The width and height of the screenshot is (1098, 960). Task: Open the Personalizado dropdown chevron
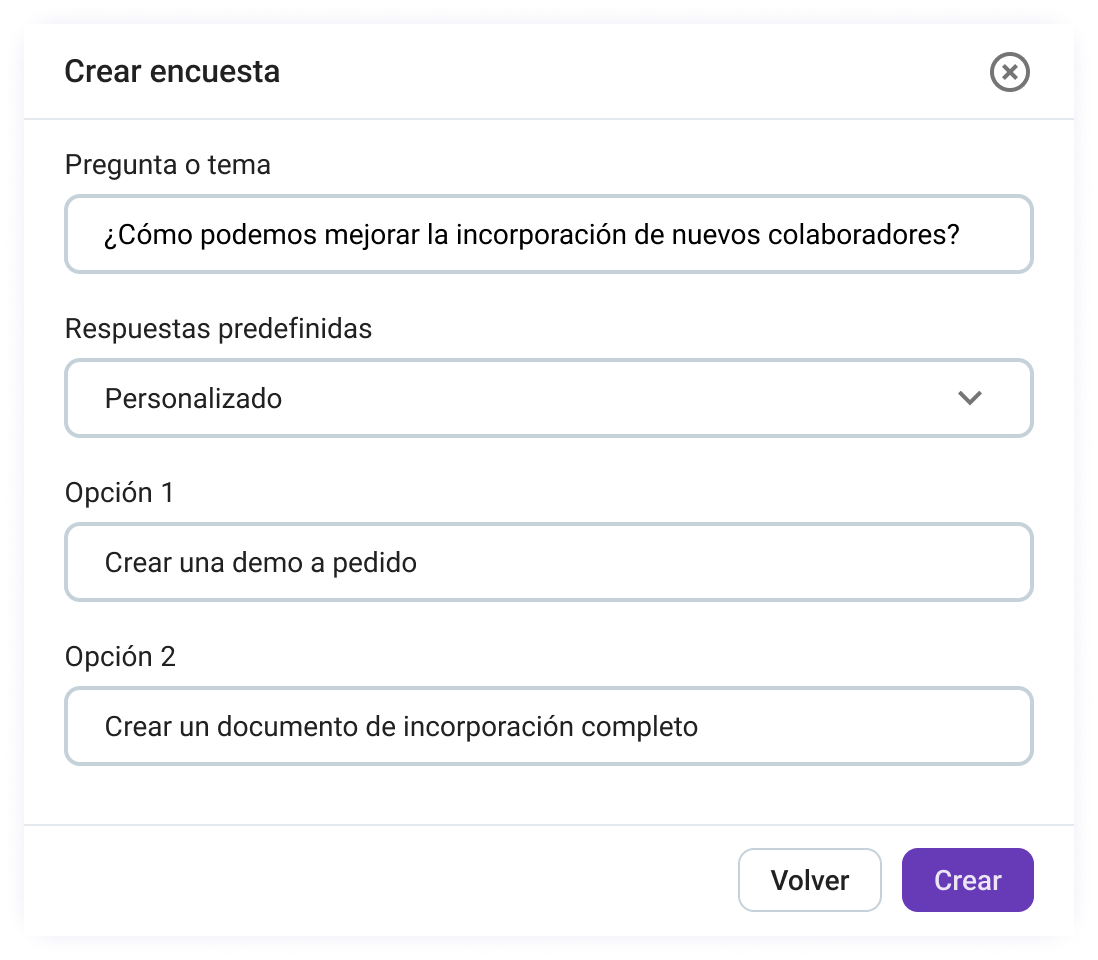968,398
